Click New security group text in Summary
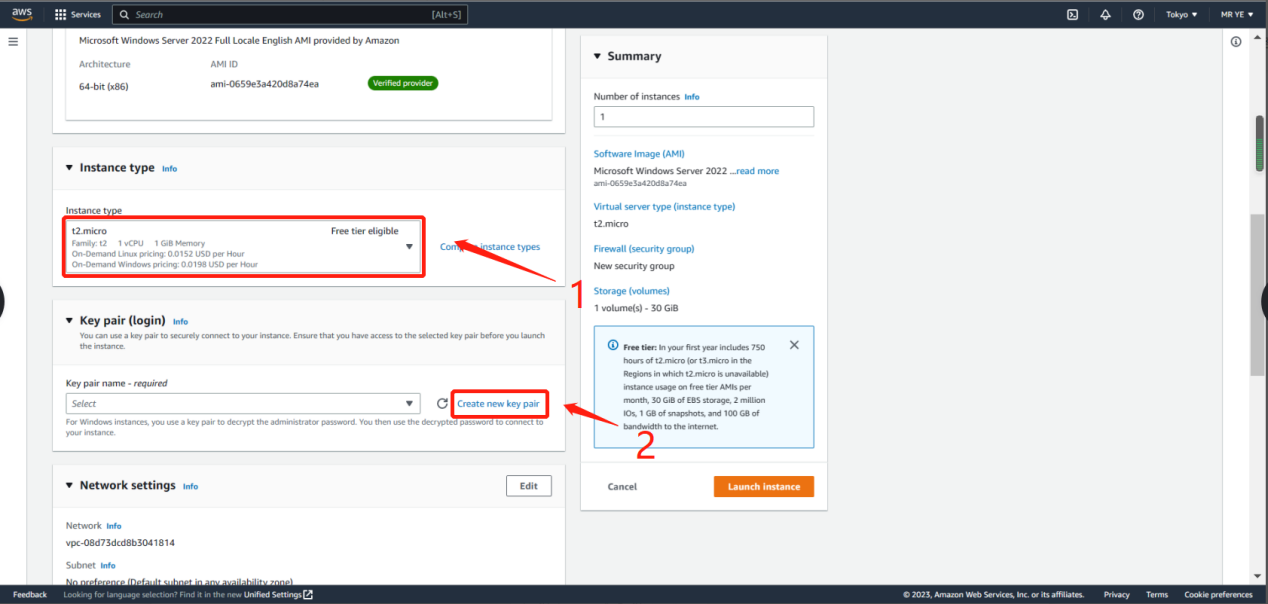Screen dimensions: 1268x604 [634, 266]
